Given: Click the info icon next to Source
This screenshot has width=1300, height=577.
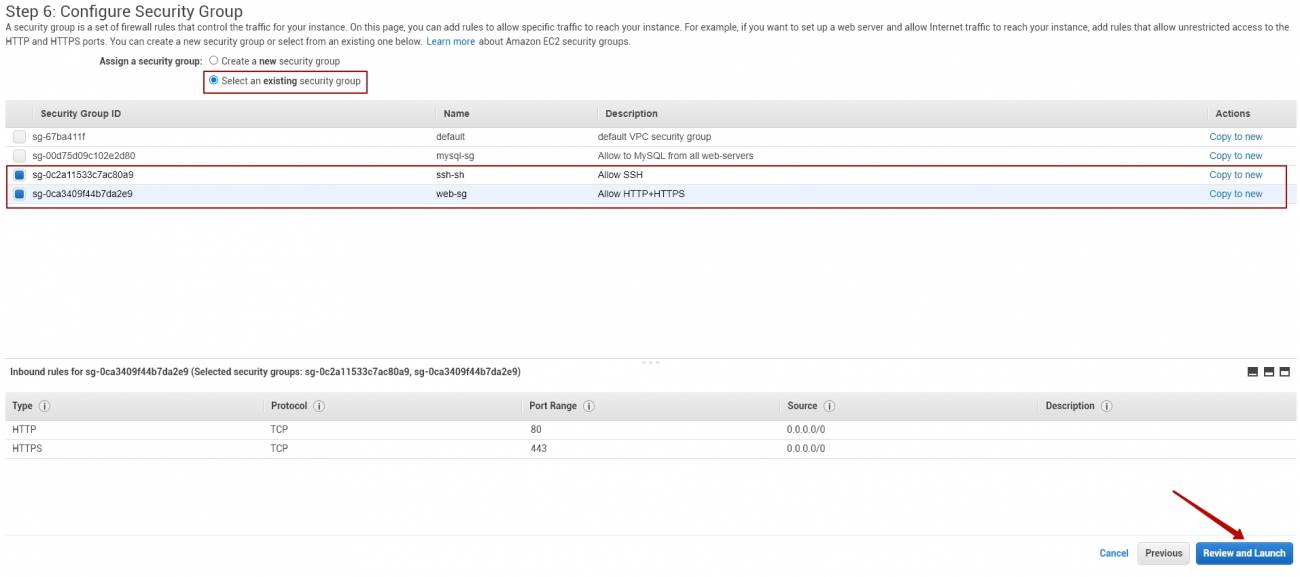Looking at the screenshot, I should point(830,406).
